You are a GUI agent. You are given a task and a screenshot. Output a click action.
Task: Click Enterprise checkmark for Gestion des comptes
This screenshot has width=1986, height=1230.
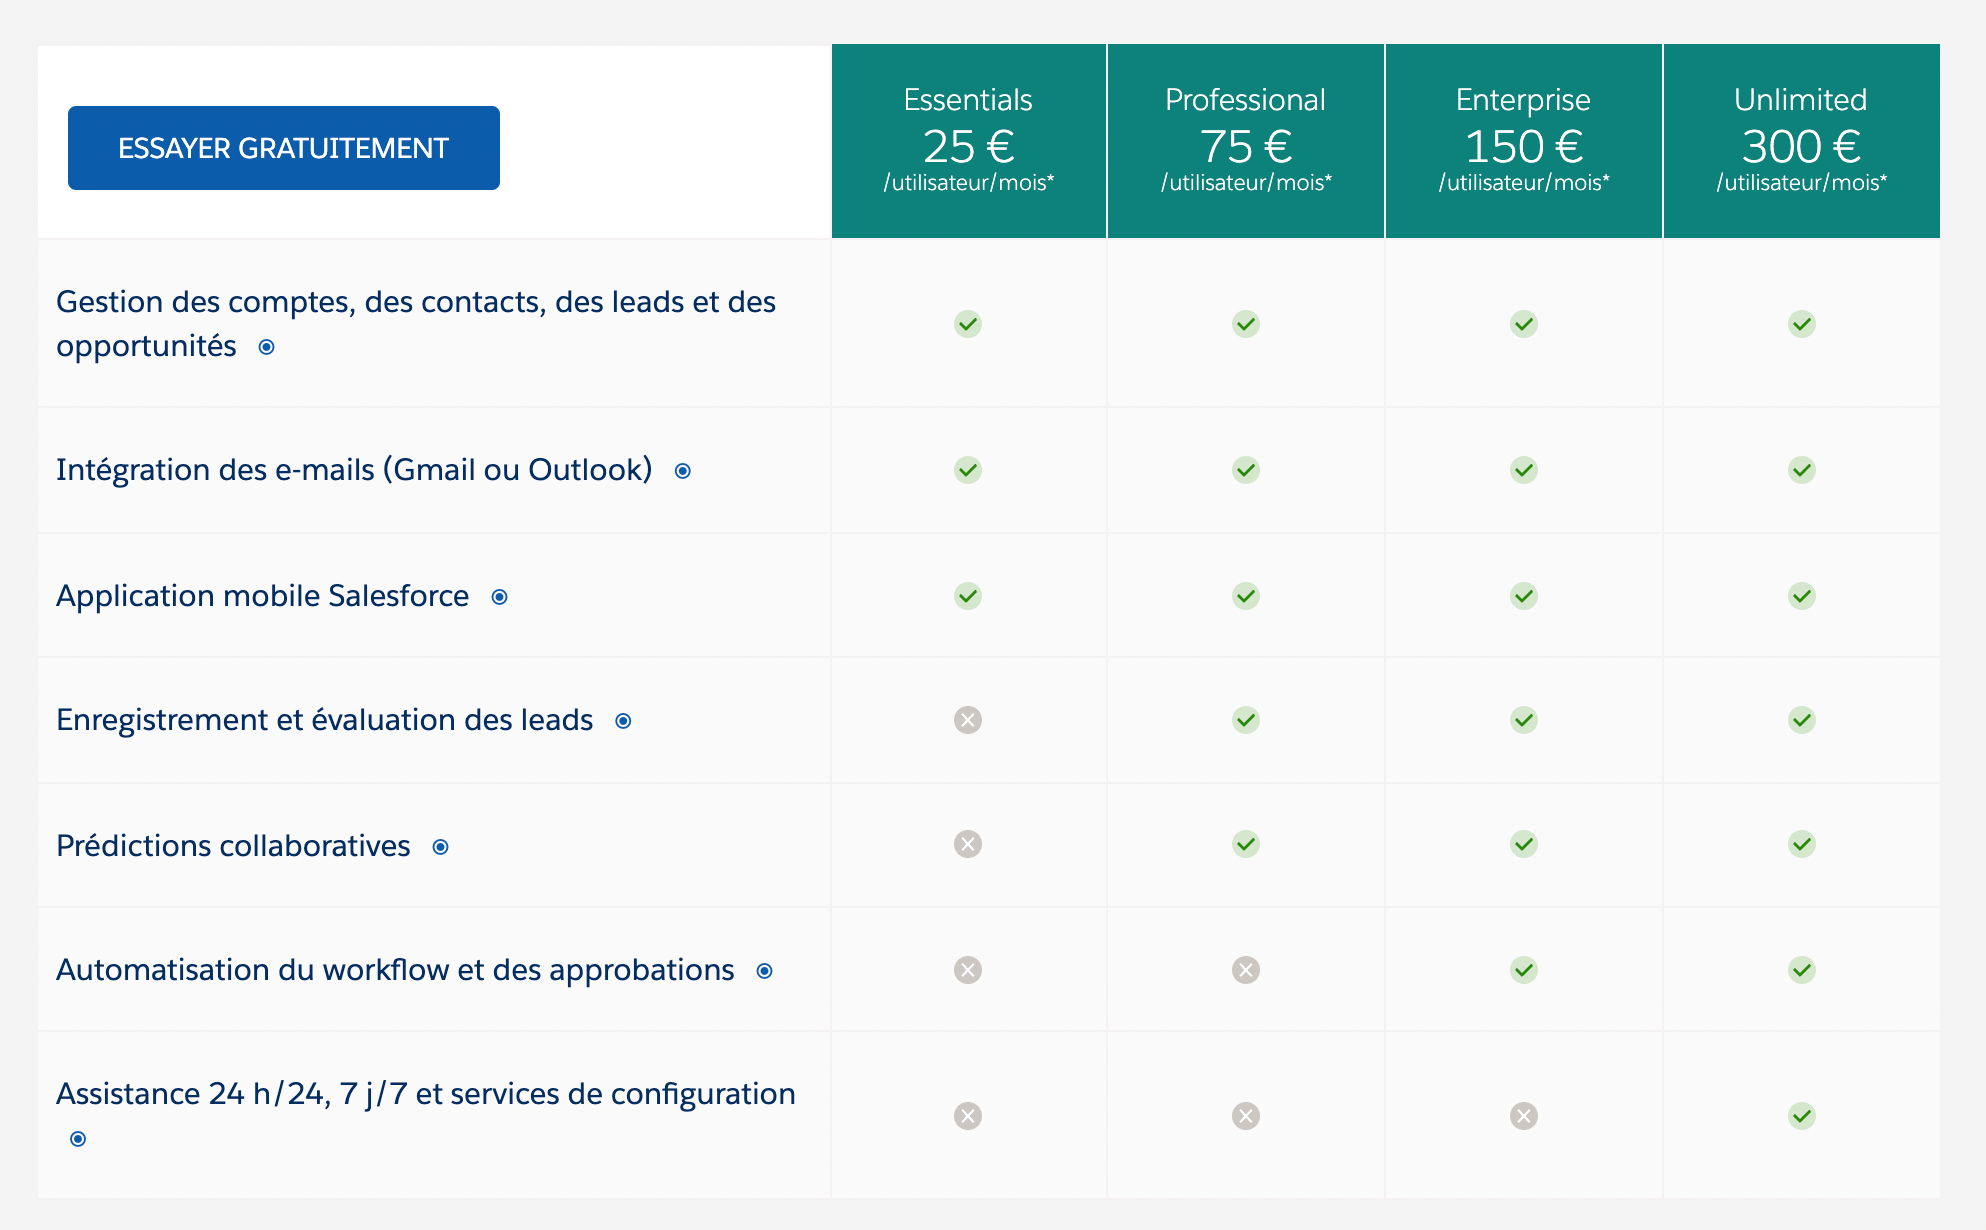(x=1524, y=324)
